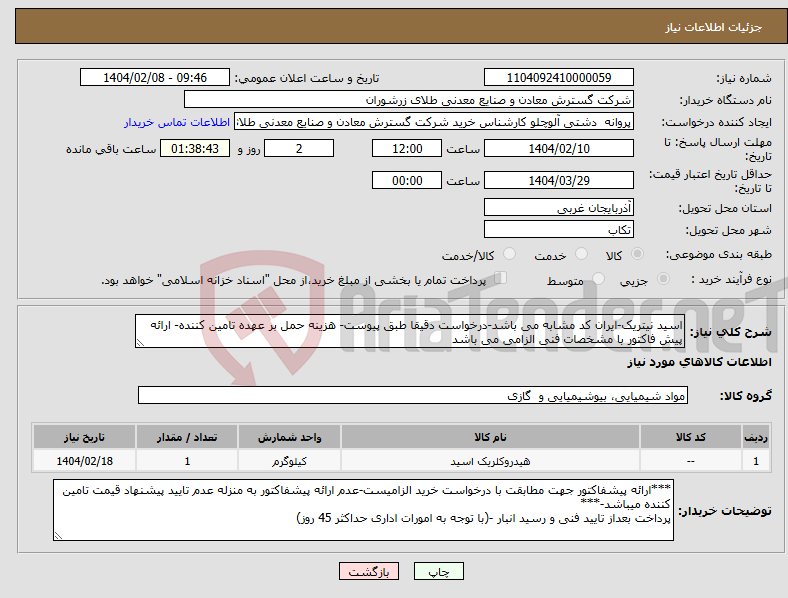The image size is (788, 598).
Task: Click the هیدروکلریک اسید table cell
Action: tap(490, 461)
